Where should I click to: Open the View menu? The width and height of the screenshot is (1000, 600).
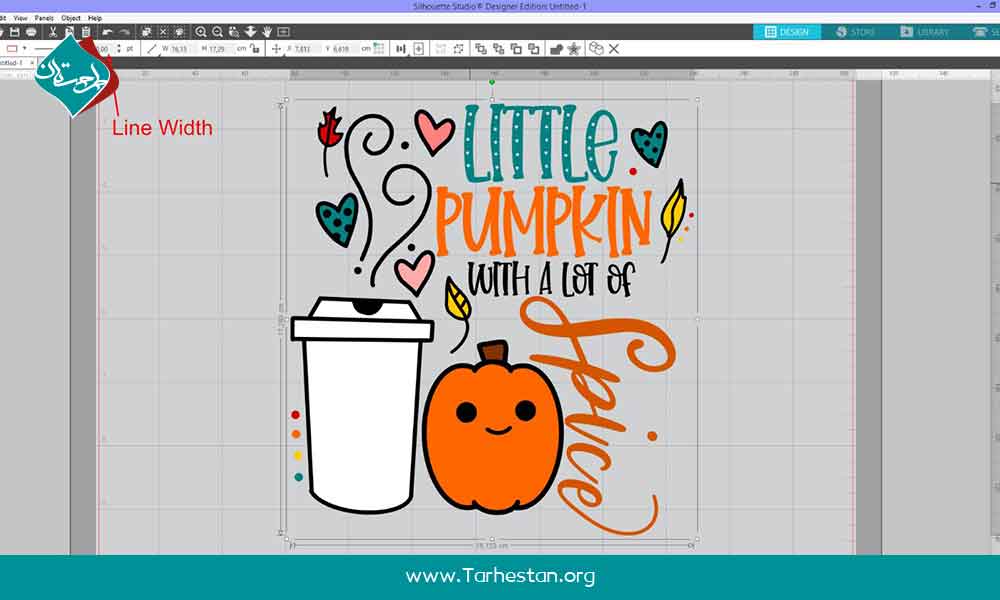tap(20, 18)
